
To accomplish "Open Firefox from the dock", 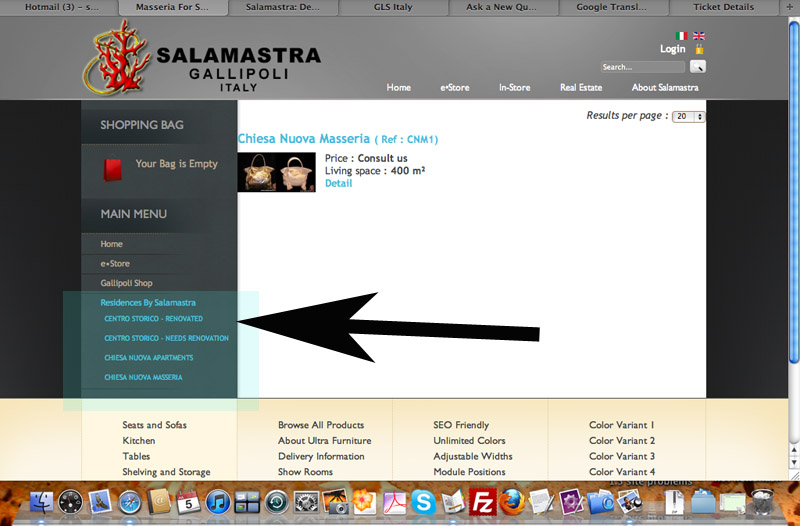I will [x=512, y=502].
